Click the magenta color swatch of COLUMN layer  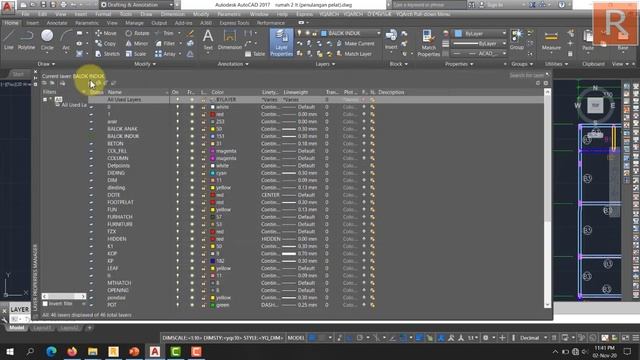click(x=213, y=158)
